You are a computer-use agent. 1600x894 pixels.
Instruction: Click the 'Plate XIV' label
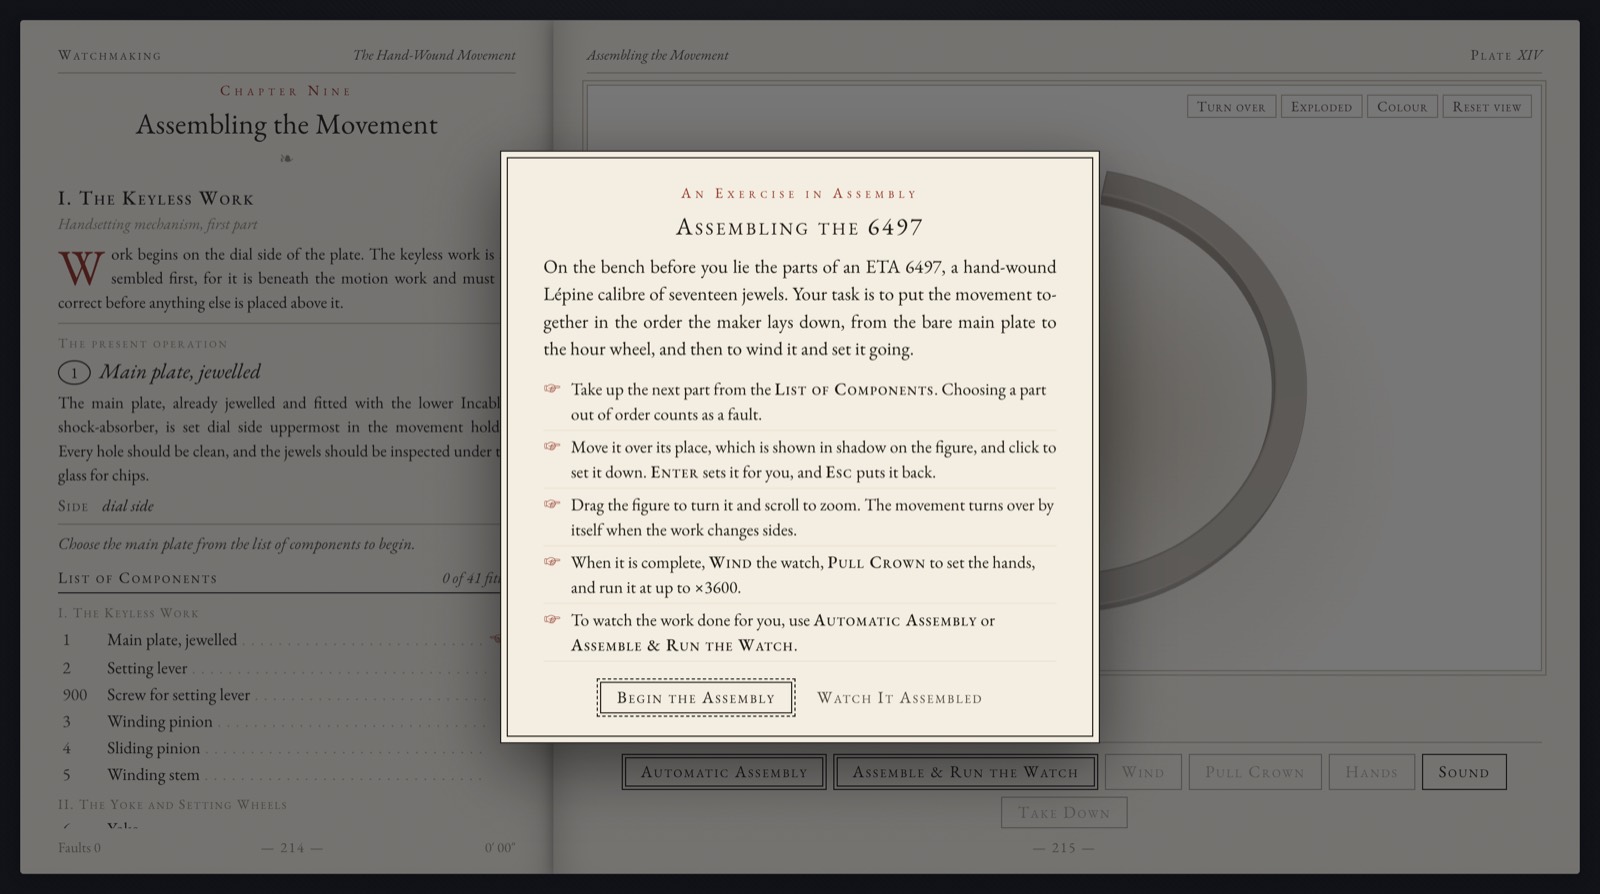(1506, 55)
